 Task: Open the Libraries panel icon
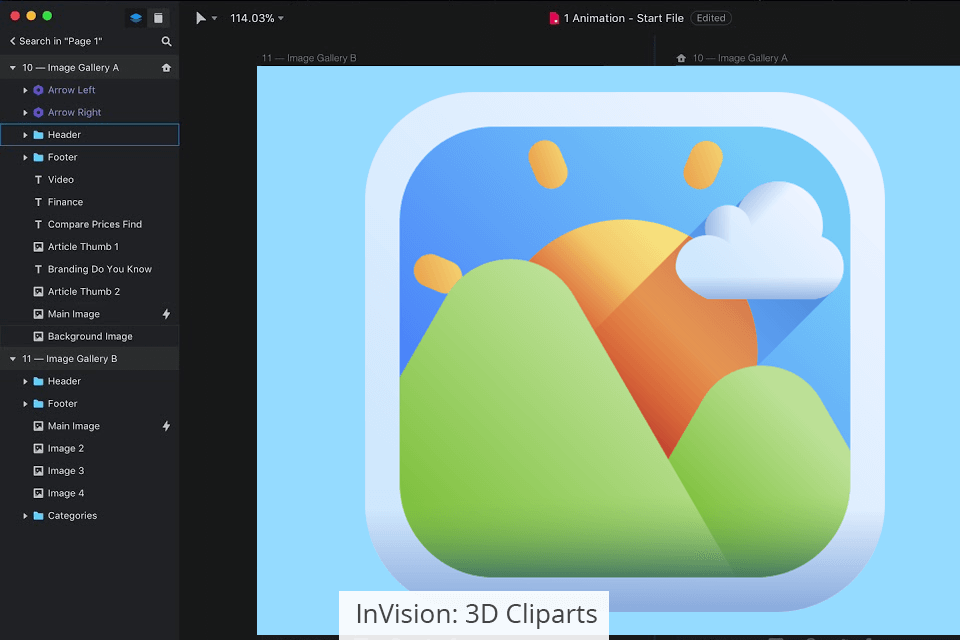pyautogui.click(x=158, y=18)
